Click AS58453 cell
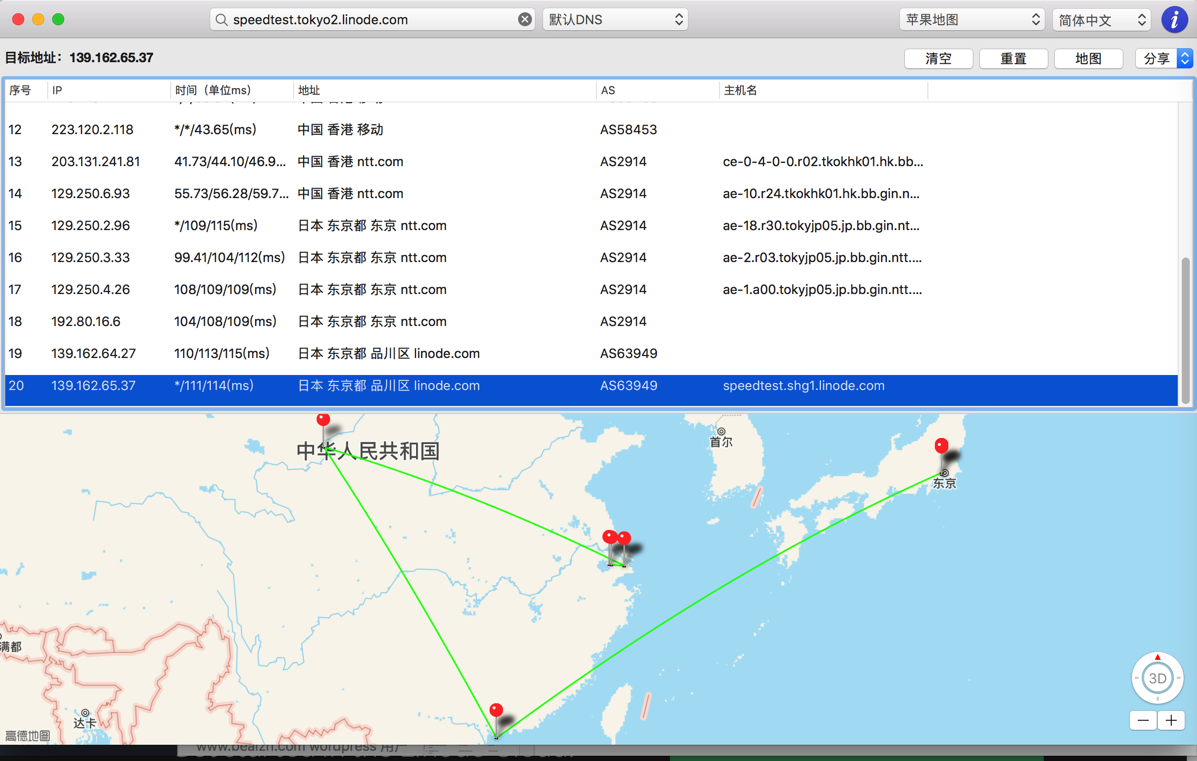The image size is (1197, 761). pyautogui.click(x=628, y=130)
